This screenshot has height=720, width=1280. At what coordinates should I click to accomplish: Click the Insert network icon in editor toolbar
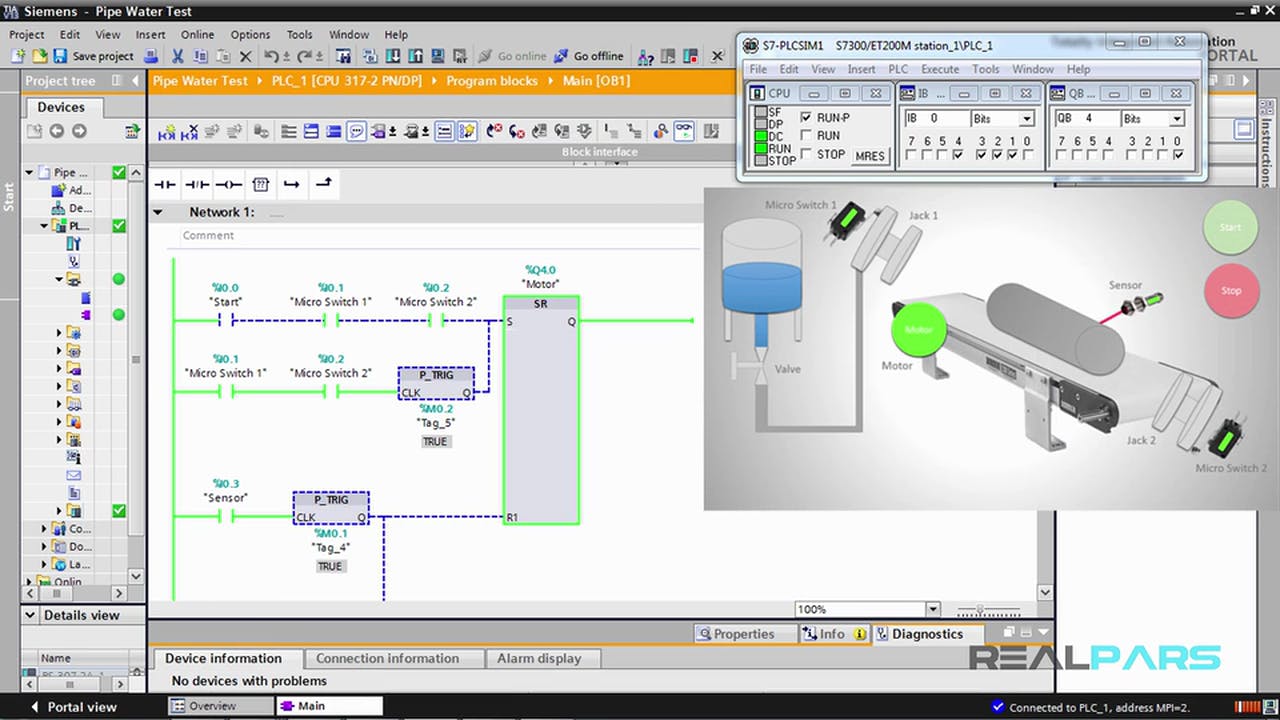coord(167,131)
